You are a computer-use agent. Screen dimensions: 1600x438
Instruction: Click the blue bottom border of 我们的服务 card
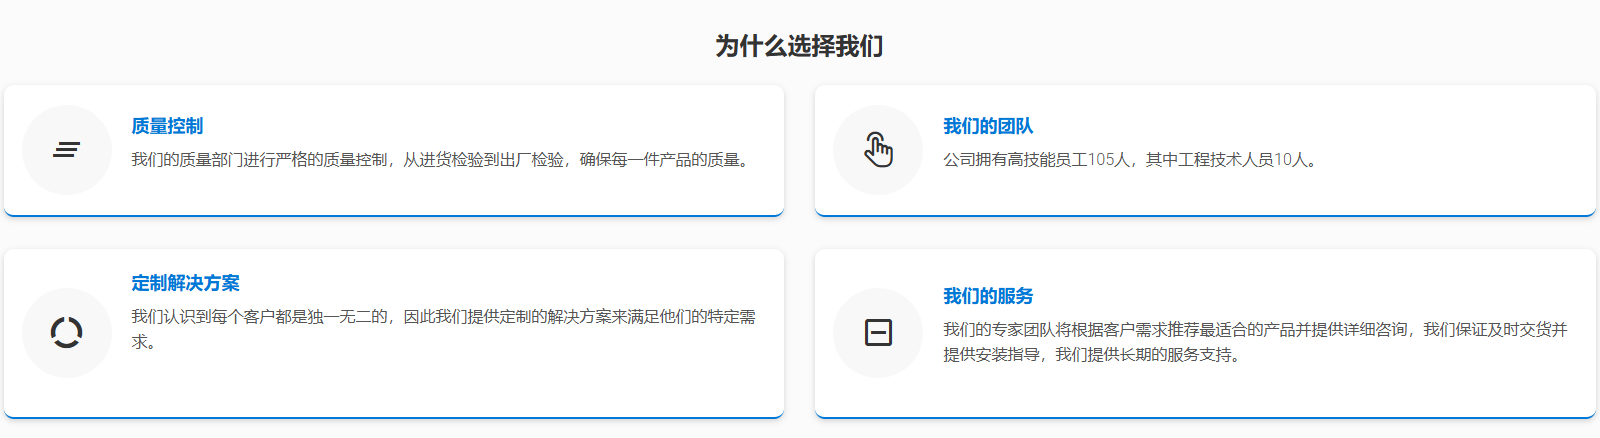click(1205, 416)
